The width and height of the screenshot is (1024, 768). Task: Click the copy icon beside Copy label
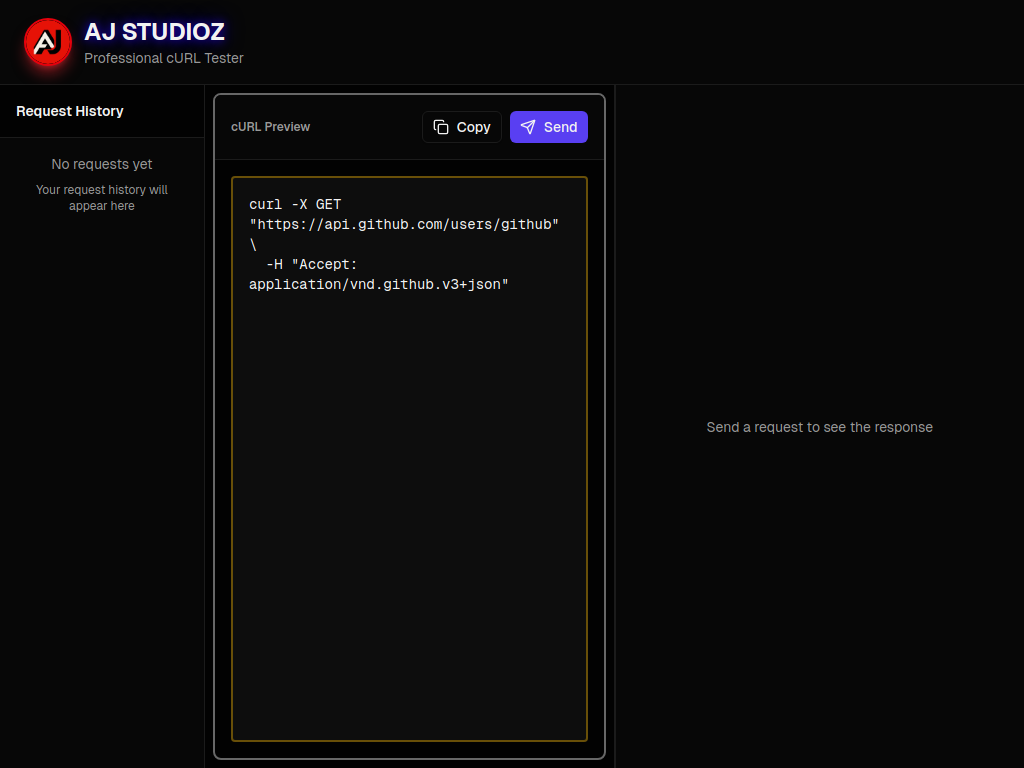click(x=441, y=127)
